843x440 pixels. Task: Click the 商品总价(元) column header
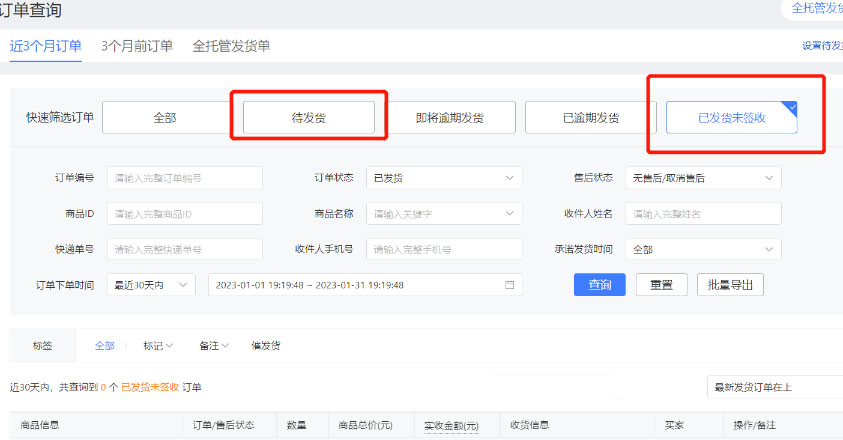point(366,425)
